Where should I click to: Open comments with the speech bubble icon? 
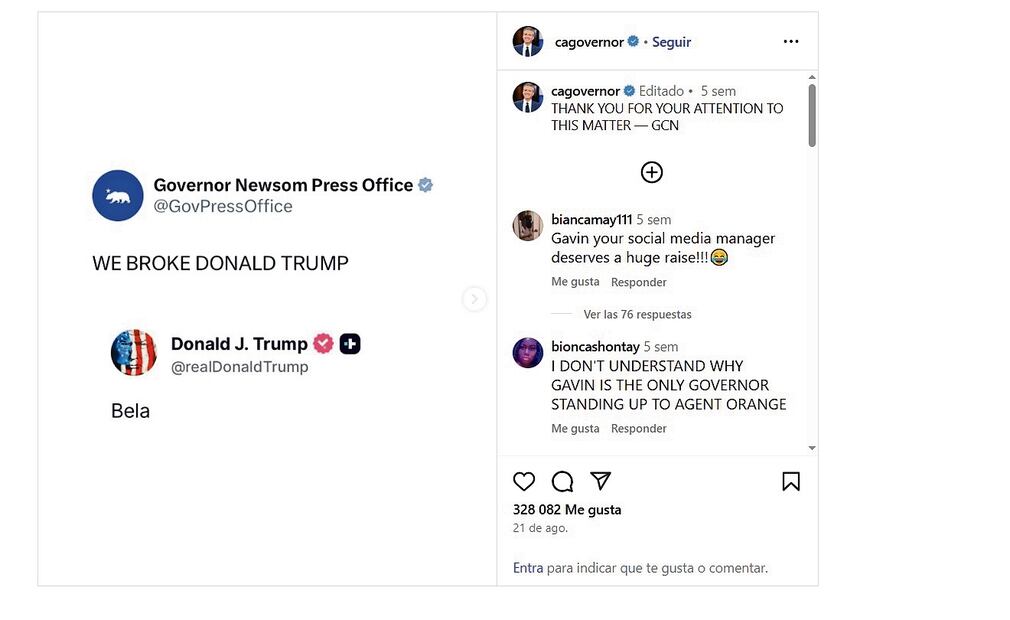click(x=562, y=481)
